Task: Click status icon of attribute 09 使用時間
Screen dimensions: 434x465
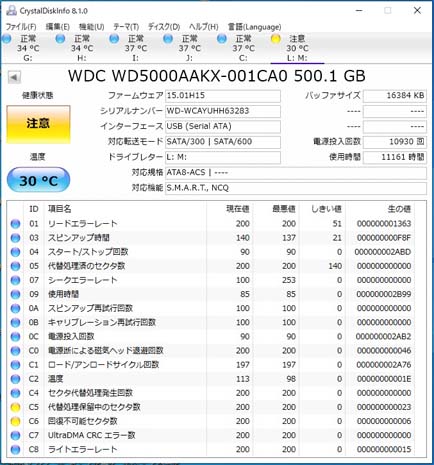Action: tap(15, 294)
